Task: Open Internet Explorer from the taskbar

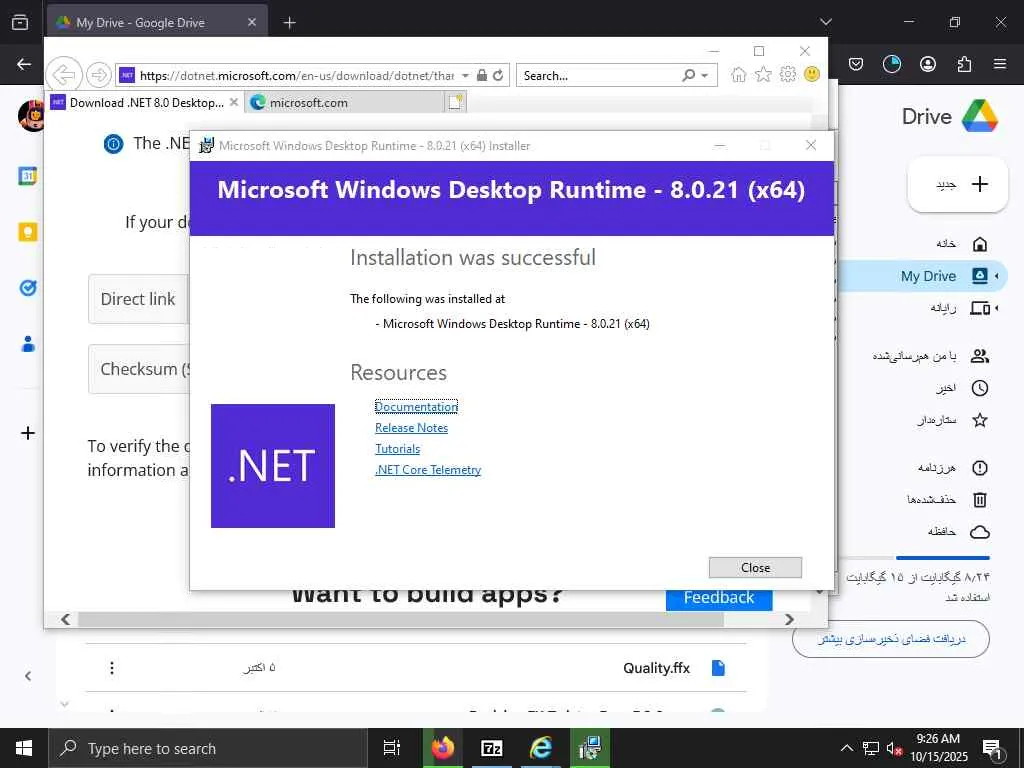Action: coord(541,748)
